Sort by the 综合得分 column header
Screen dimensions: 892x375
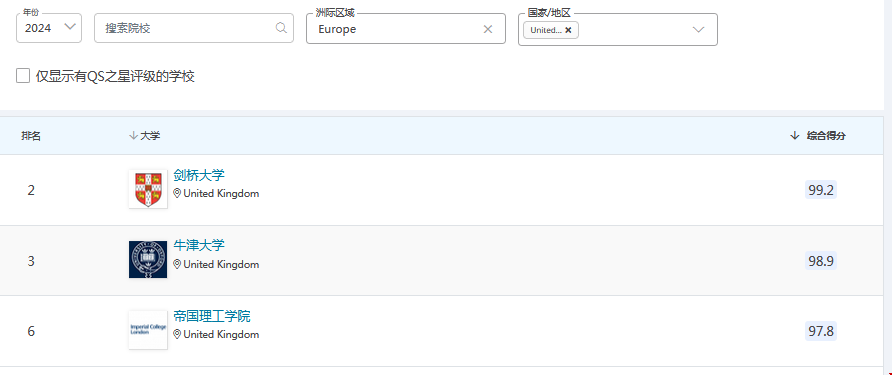tap(826, 135)
